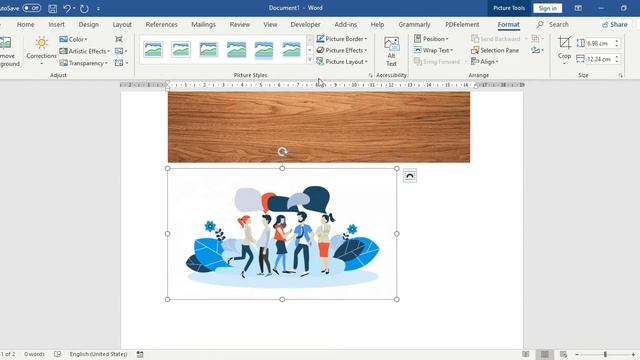
Task: Open the Position dropdown
Action: tap(431, 39)
